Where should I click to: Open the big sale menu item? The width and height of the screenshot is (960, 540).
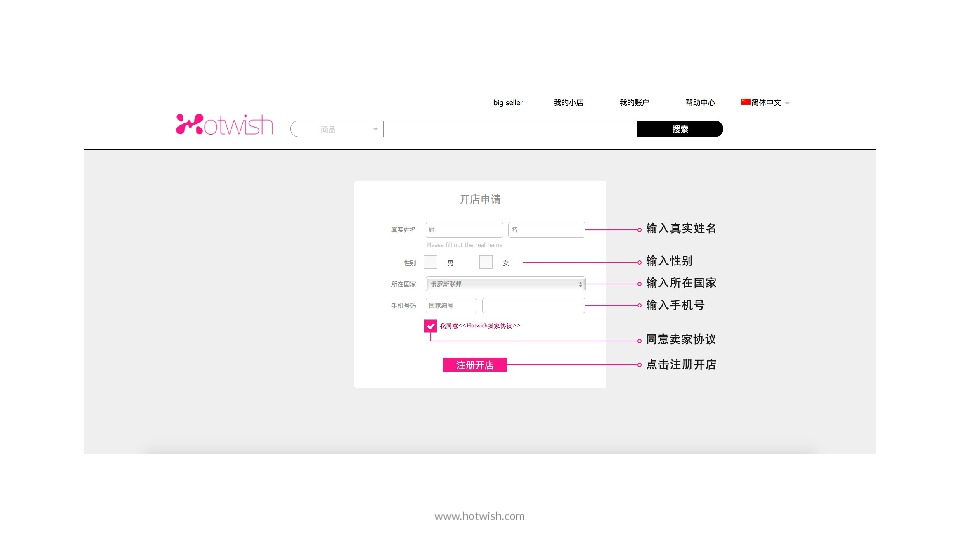tap(508, 102)
